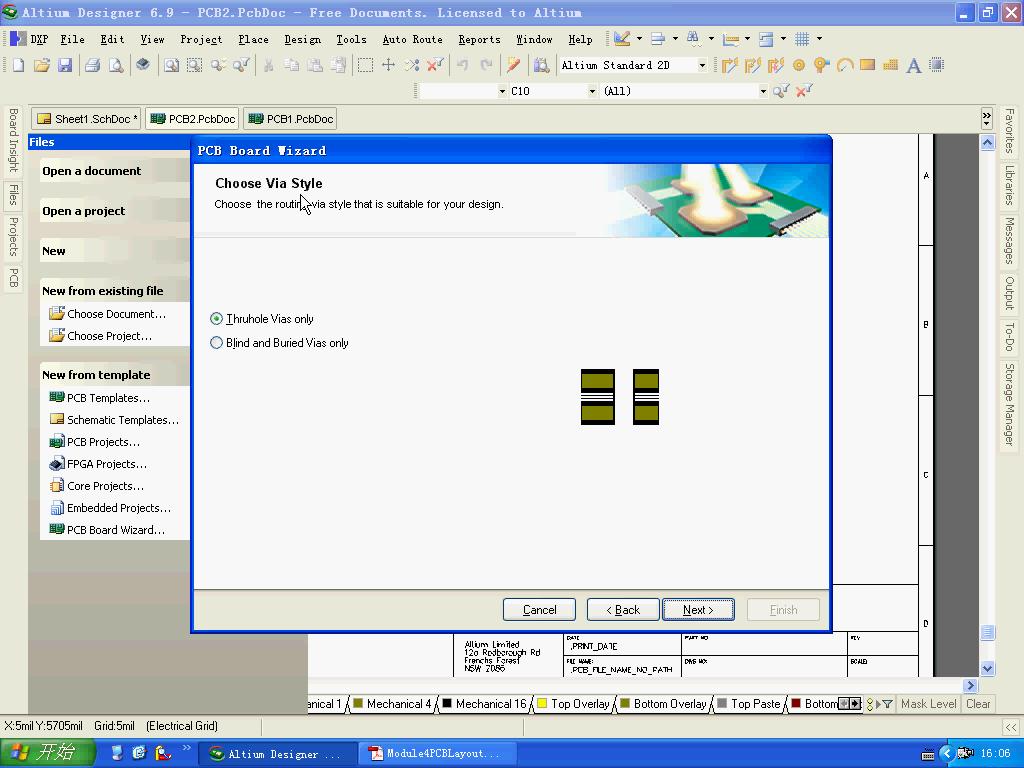Click the Place Pad icon
The image size is (1024, 768).
tap(799, 65)
